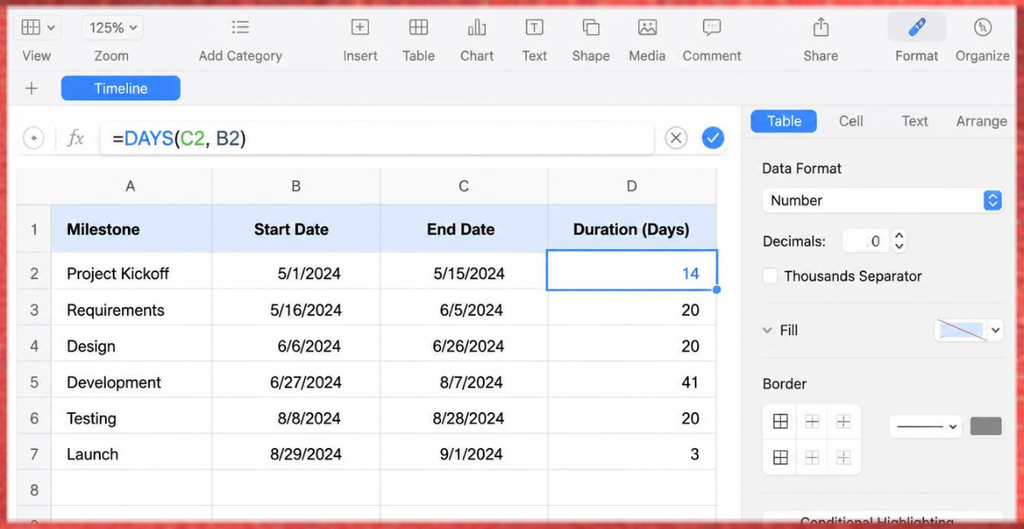Click the Fill color swatch
This screenshot has width=1024, height=529.
click(960, 330)
